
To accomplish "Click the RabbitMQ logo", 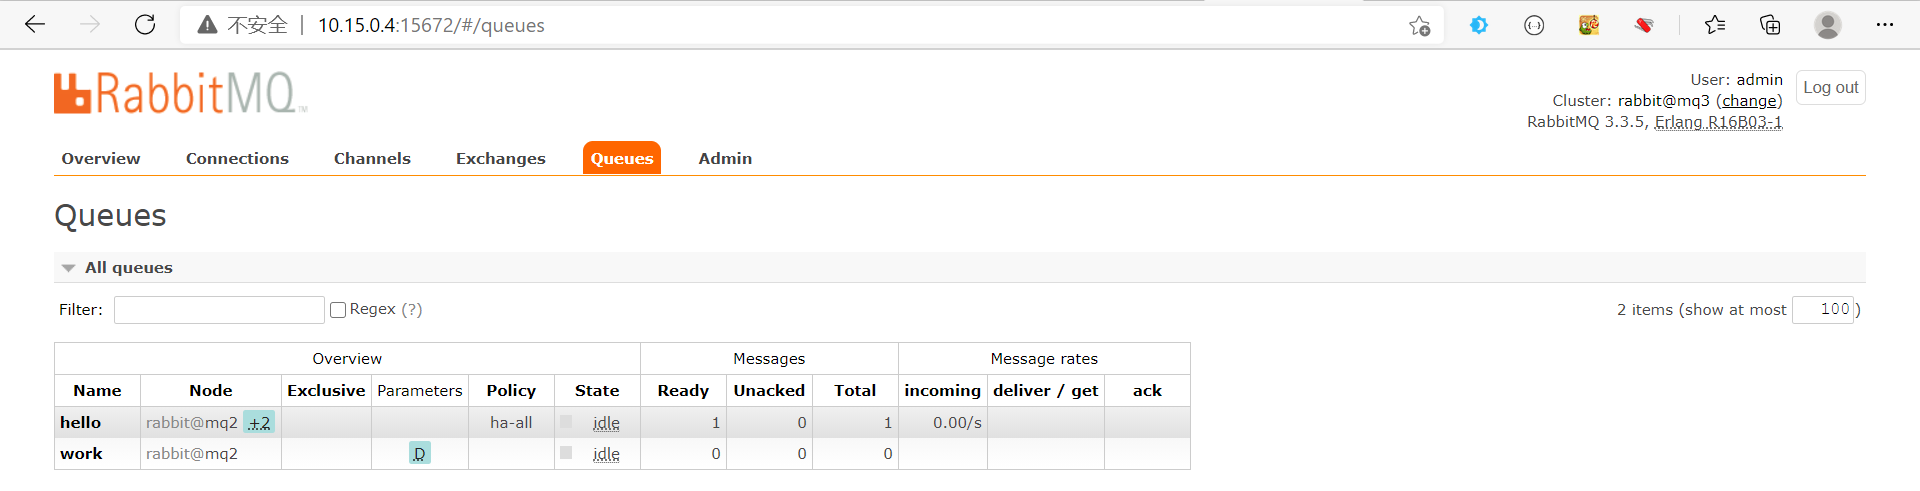I will pos(180,93).
